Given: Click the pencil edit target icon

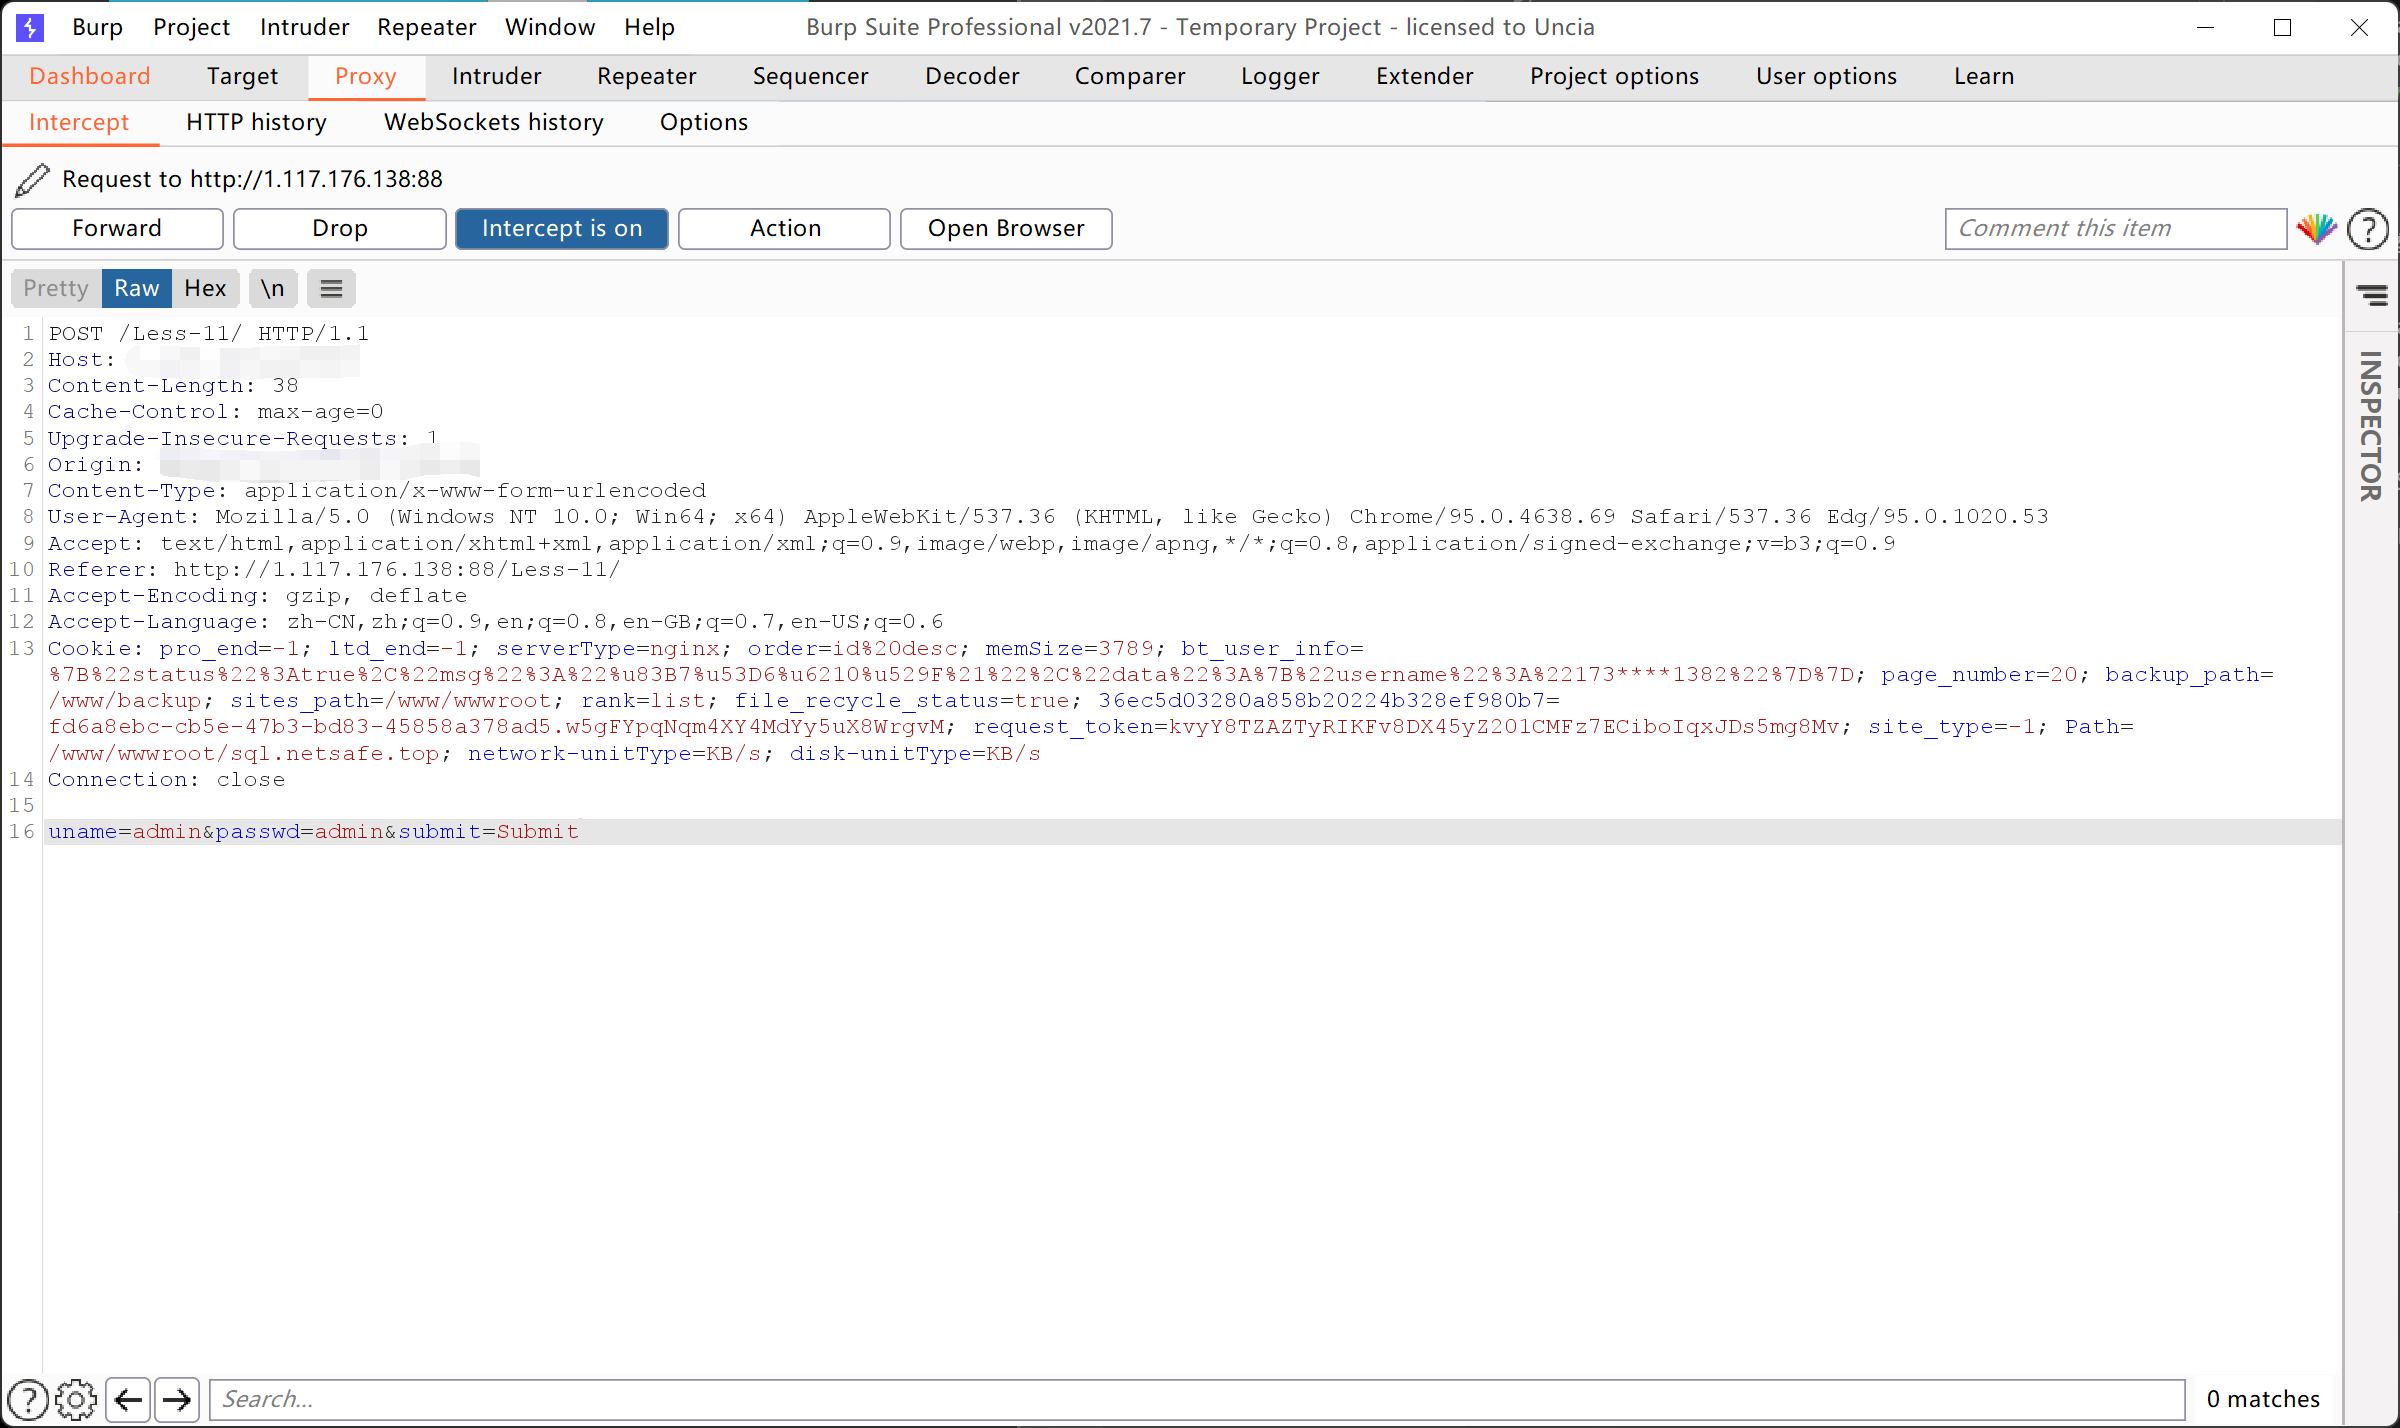Looking at the screenshot, I should click(x=32, y=179).
